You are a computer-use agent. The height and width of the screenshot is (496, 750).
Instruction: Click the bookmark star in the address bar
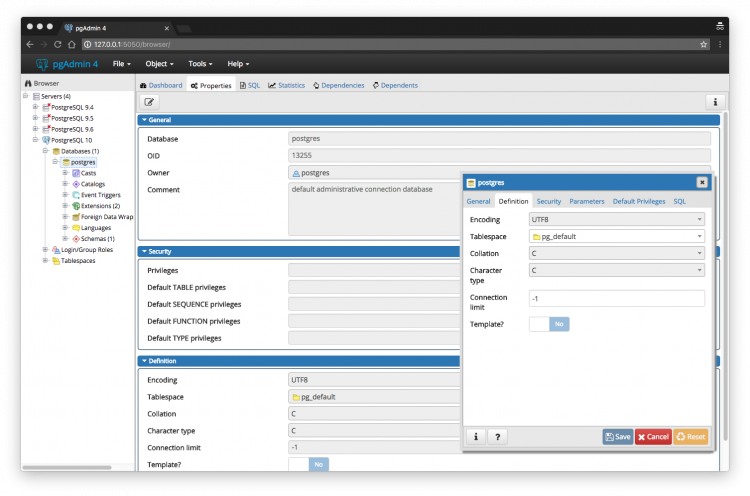pos(704,44)
